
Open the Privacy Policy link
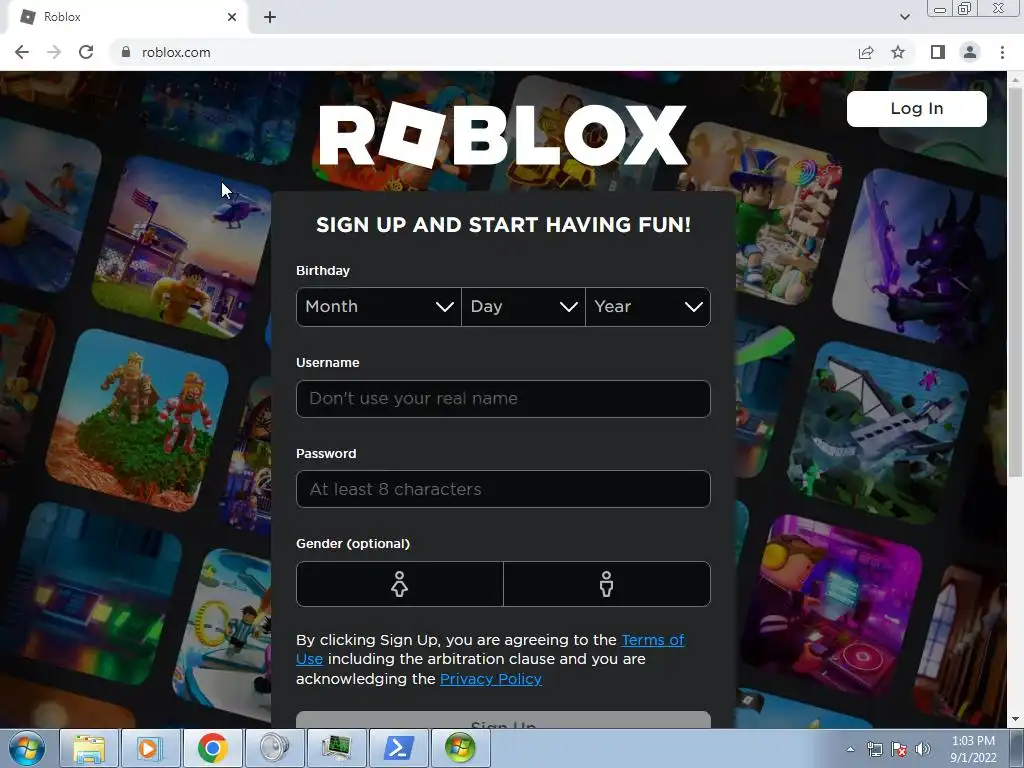490,679
